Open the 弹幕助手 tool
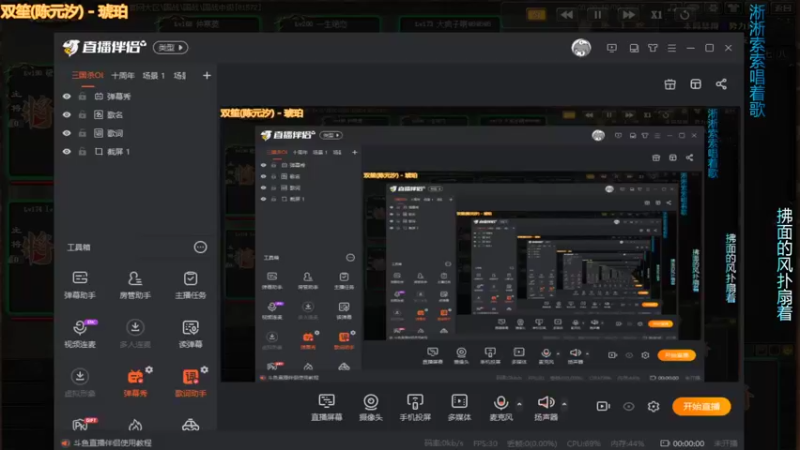 [x=80, y=285]
